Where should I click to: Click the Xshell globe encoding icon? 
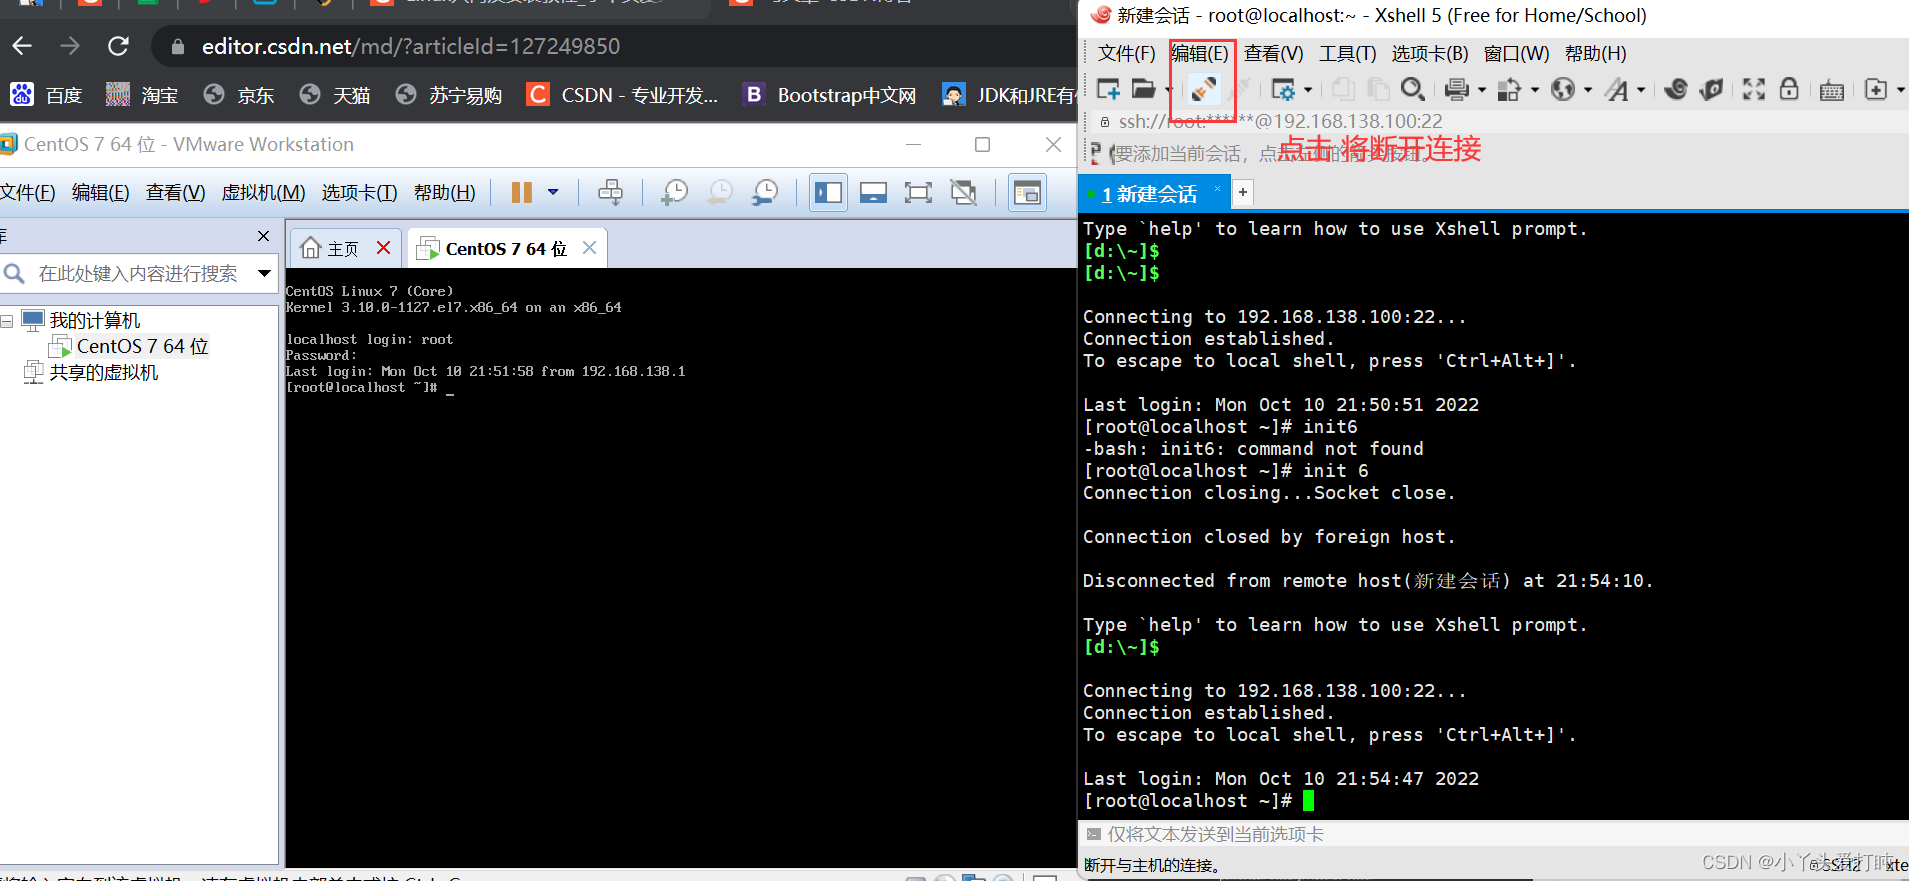(1562, 90)
